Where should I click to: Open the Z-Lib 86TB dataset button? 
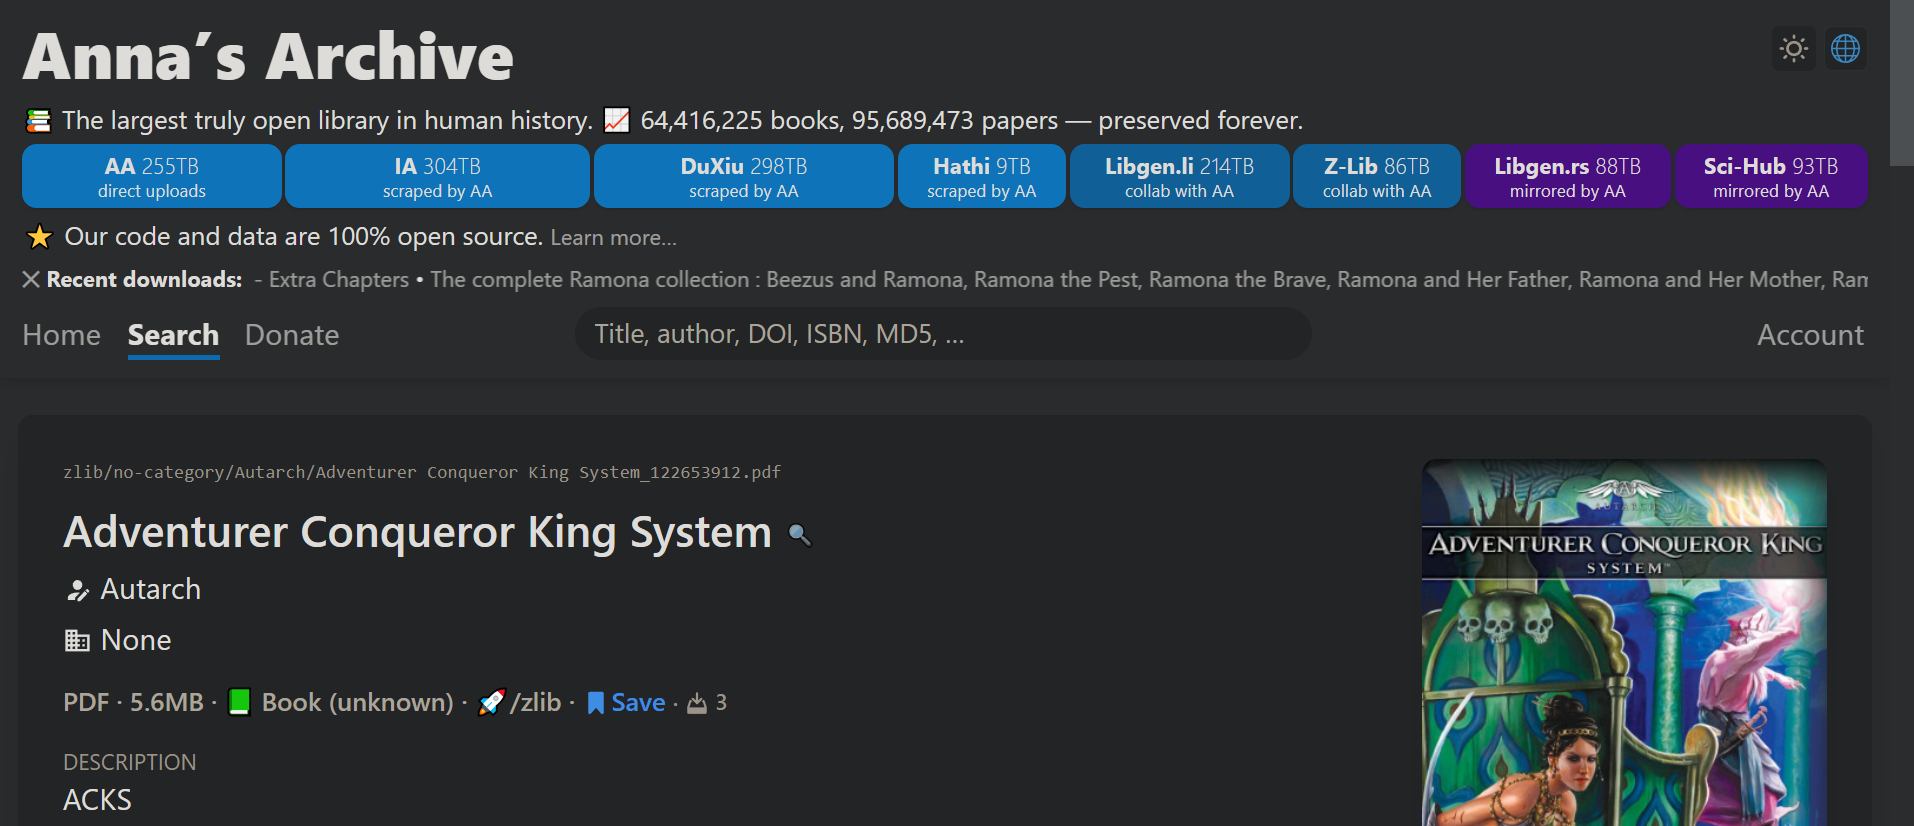click(1377, 176)
